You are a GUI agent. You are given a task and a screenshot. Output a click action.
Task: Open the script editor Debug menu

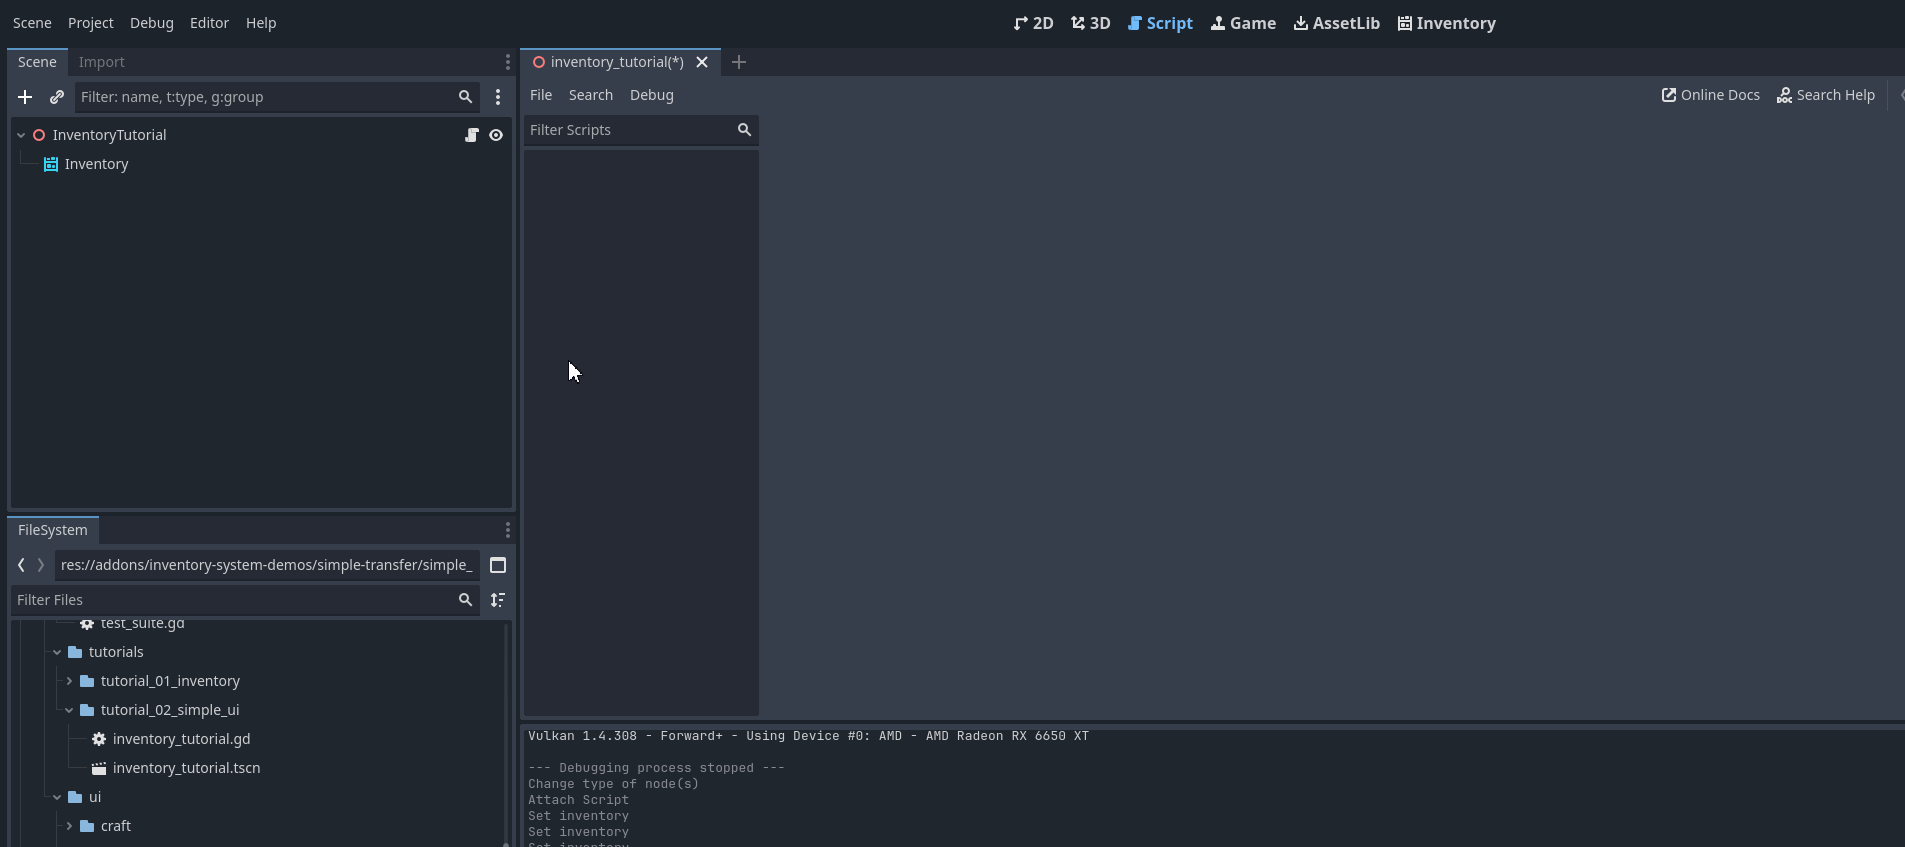652,95
